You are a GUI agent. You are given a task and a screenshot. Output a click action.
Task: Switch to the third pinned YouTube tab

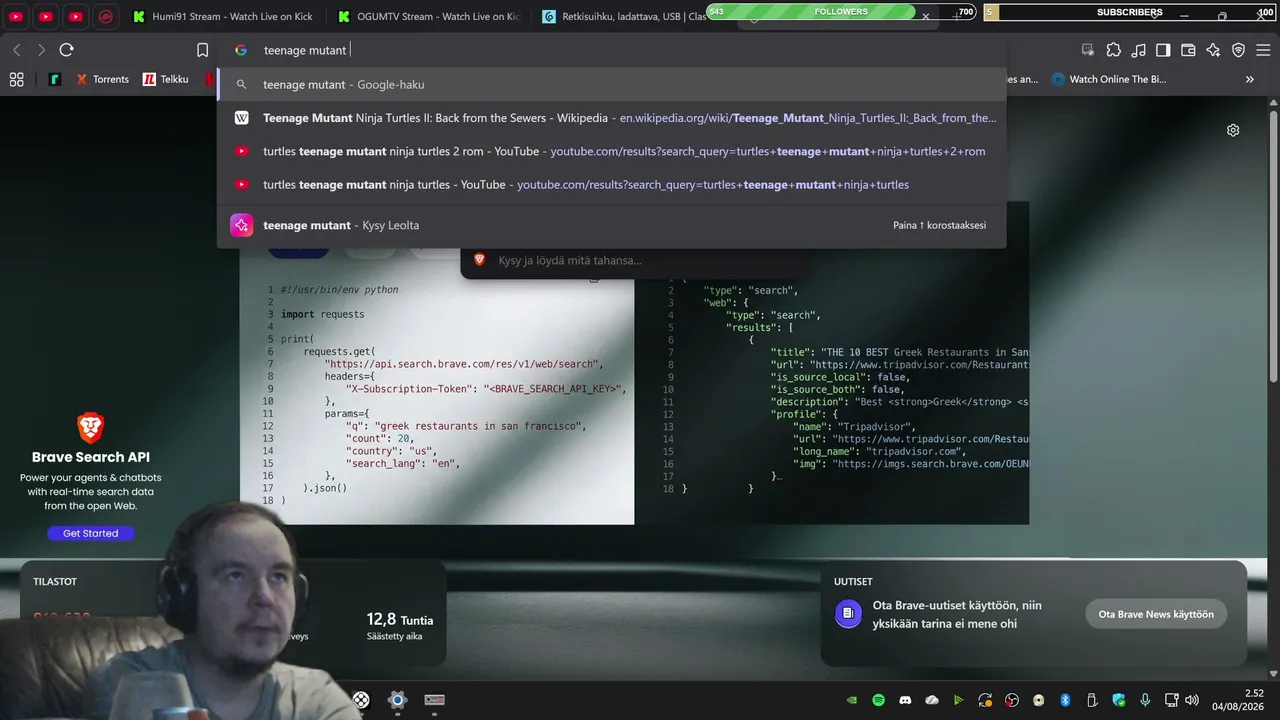click(76, 16)
